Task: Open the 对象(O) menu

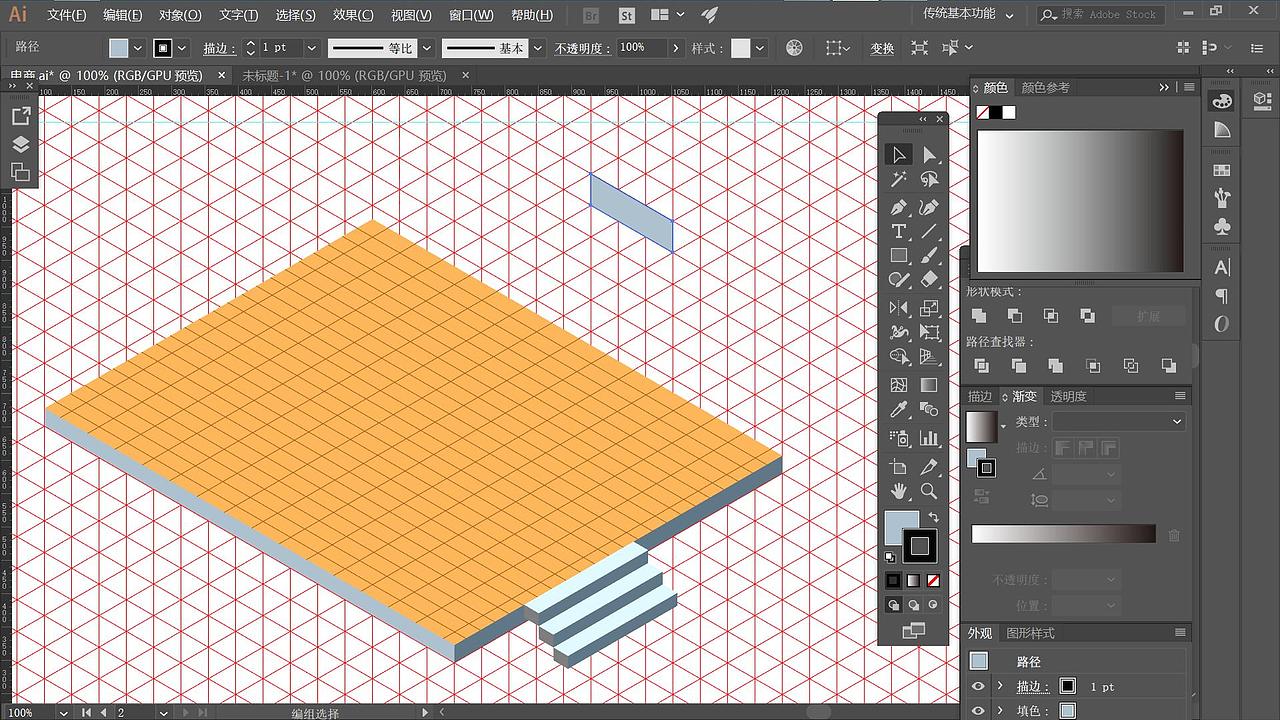Action: point(180,15)
